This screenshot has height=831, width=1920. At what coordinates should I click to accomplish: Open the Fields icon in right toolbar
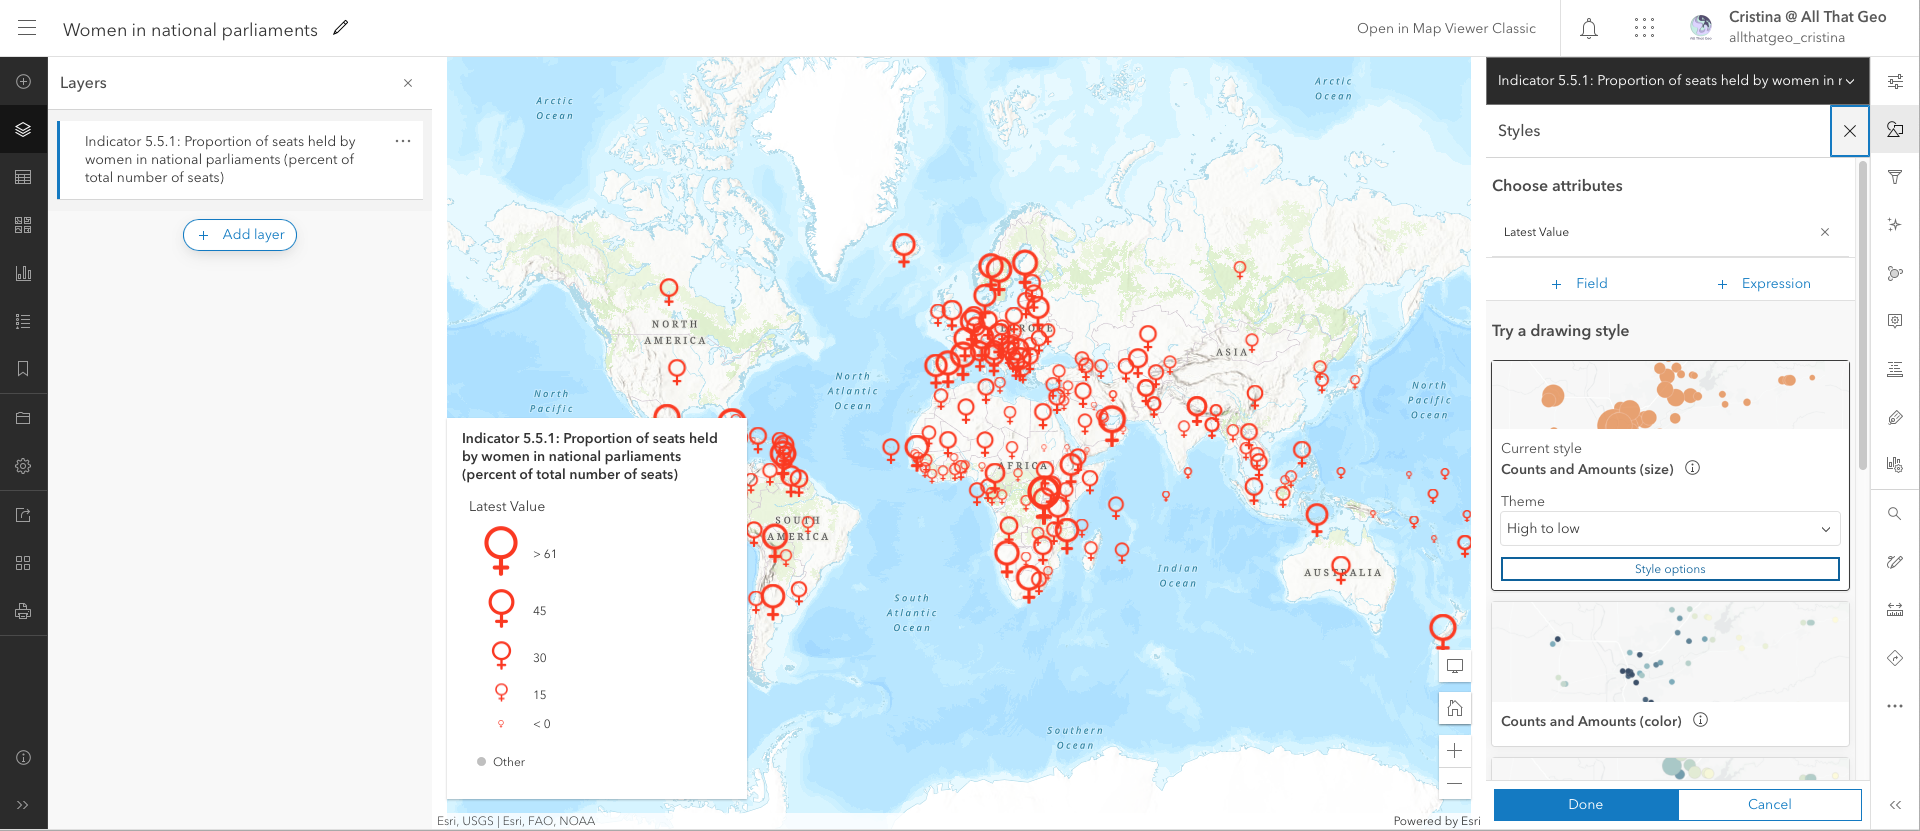tap(1895, 369)
